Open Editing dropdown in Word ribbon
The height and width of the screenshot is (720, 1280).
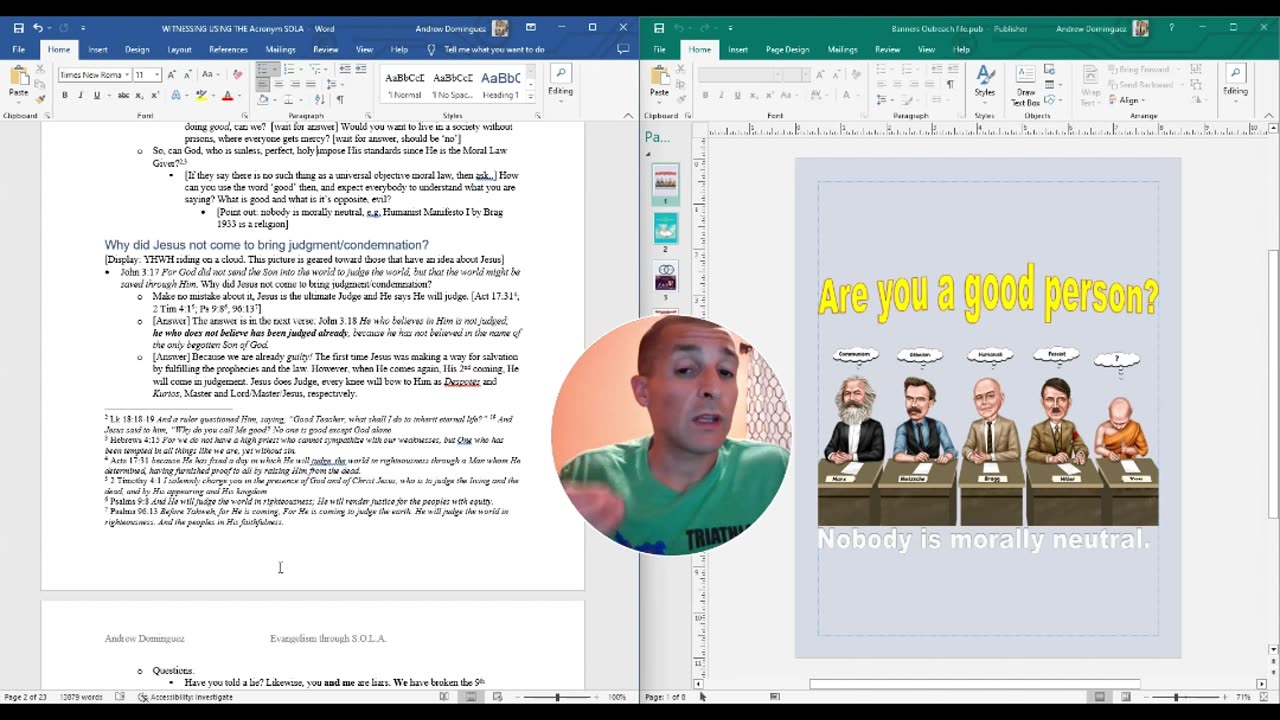(x=560, y=82)
